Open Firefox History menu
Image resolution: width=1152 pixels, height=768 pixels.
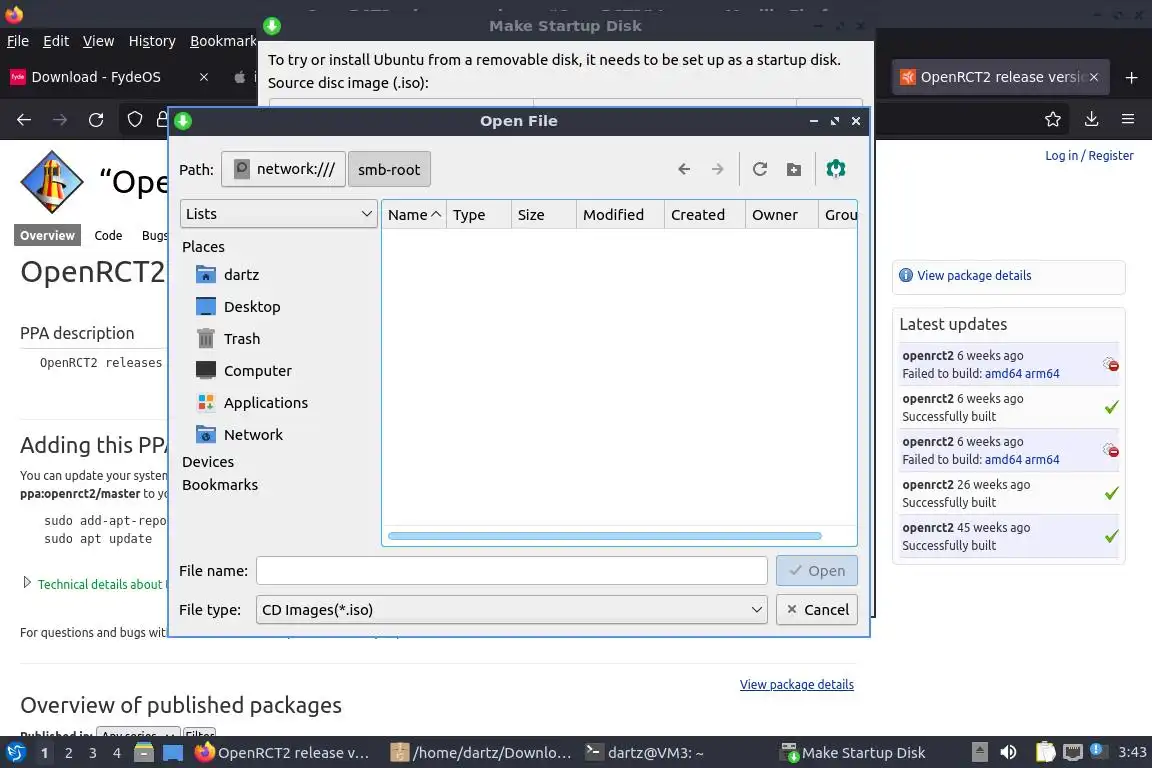(152, 41)
